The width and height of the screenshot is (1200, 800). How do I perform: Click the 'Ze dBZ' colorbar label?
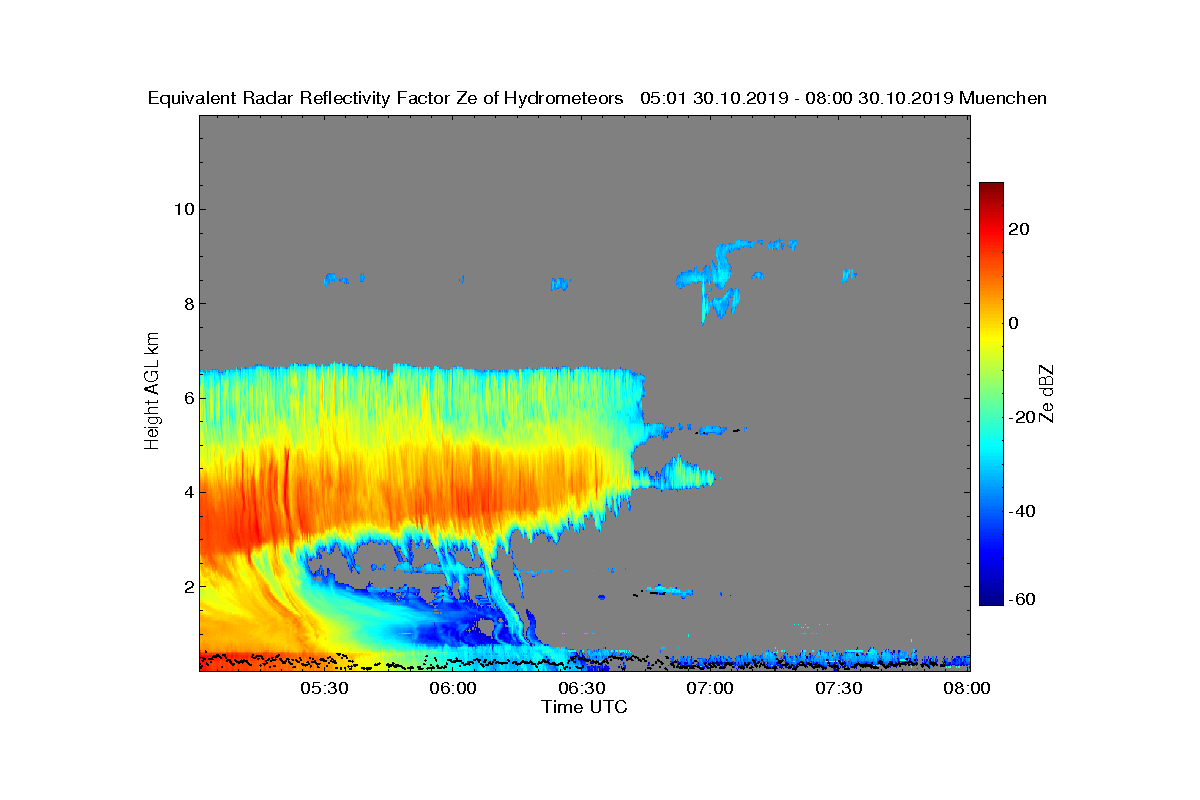(x=1047, y=393)
